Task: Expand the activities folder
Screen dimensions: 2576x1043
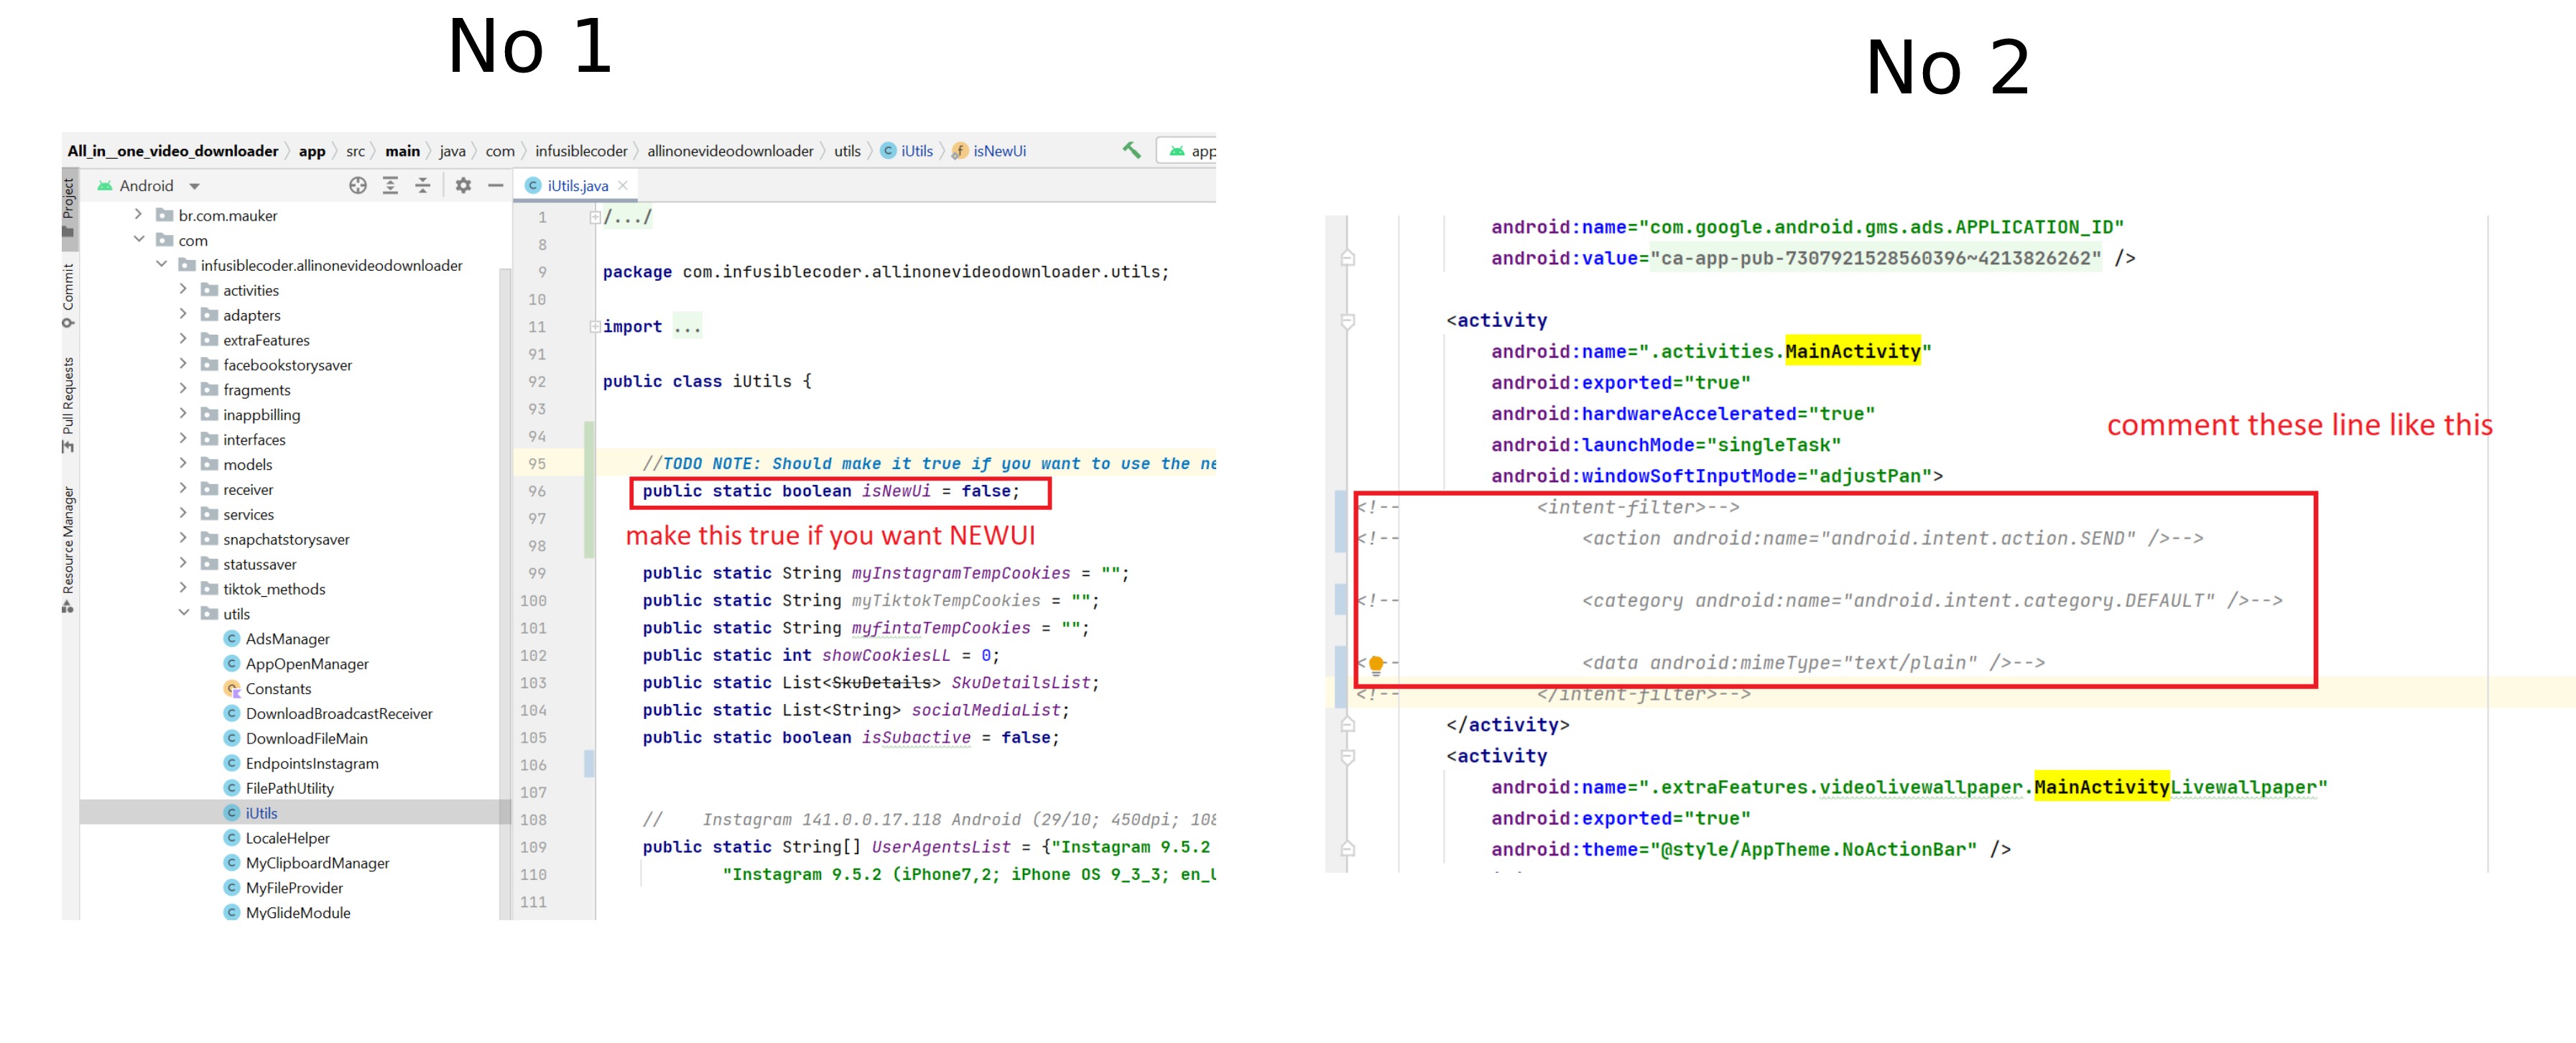Action: (183, 289)
